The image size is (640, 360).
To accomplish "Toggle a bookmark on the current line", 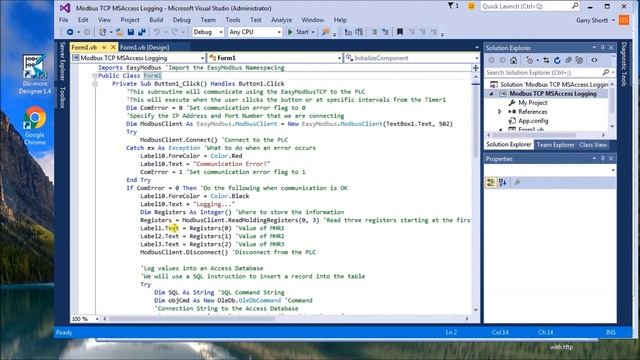I will pos(400,32).
